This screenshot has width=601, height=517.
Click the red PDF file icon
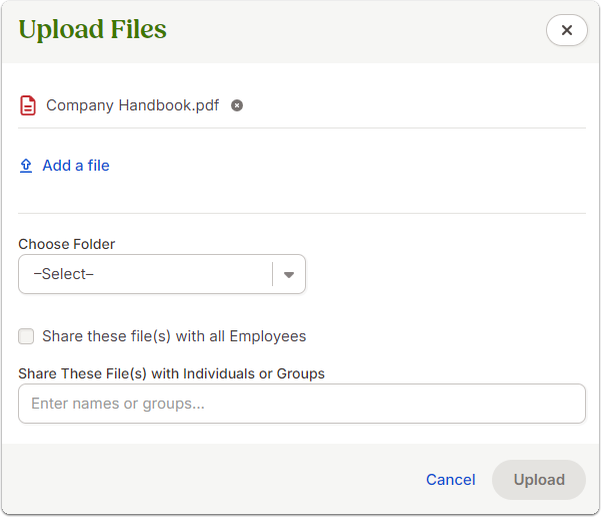pyautogui.click(x=28, y=105)
